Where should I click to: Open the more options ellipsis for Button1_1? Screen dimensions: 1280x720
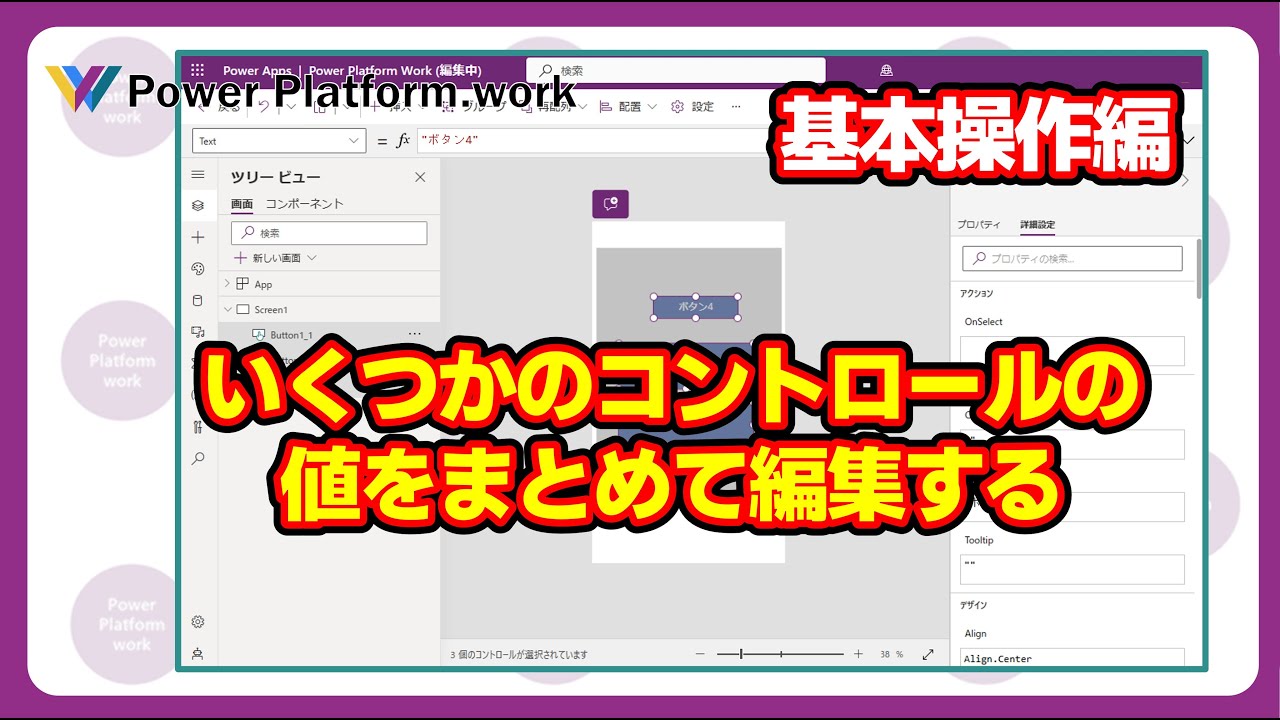coord(415,334)
